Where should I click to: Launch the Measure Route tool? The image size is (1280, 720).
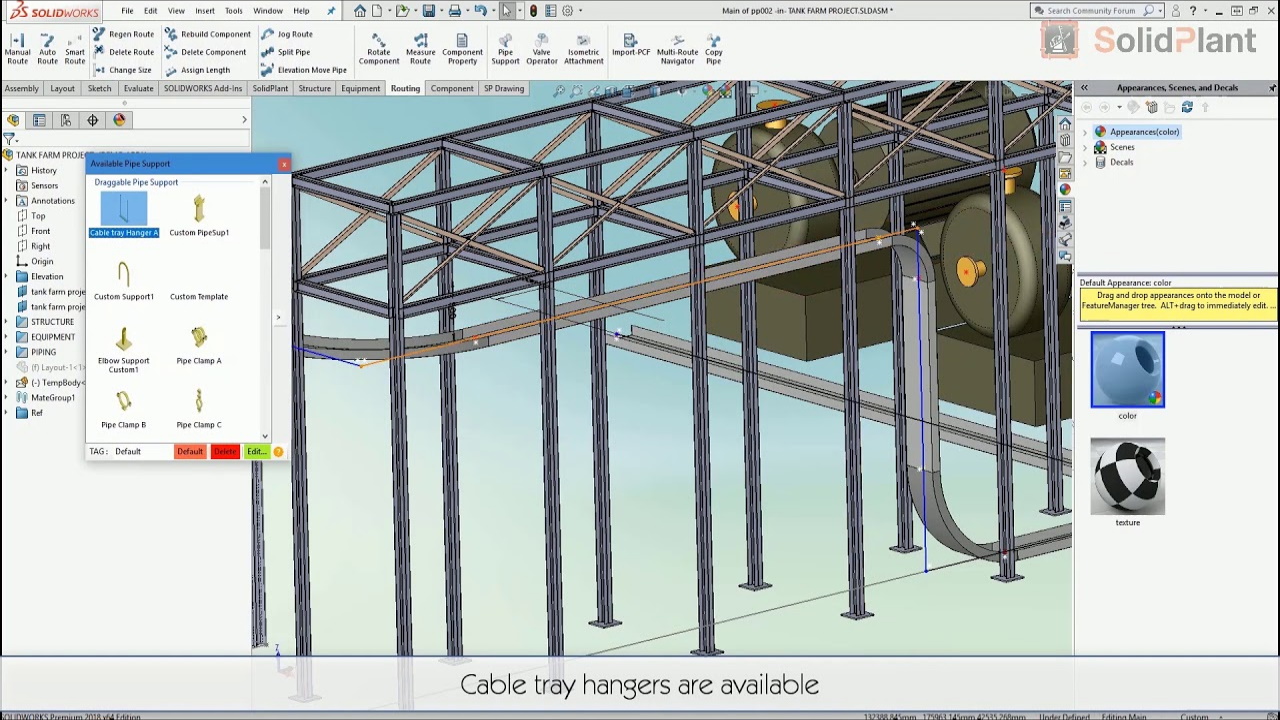tap(420, 49)
